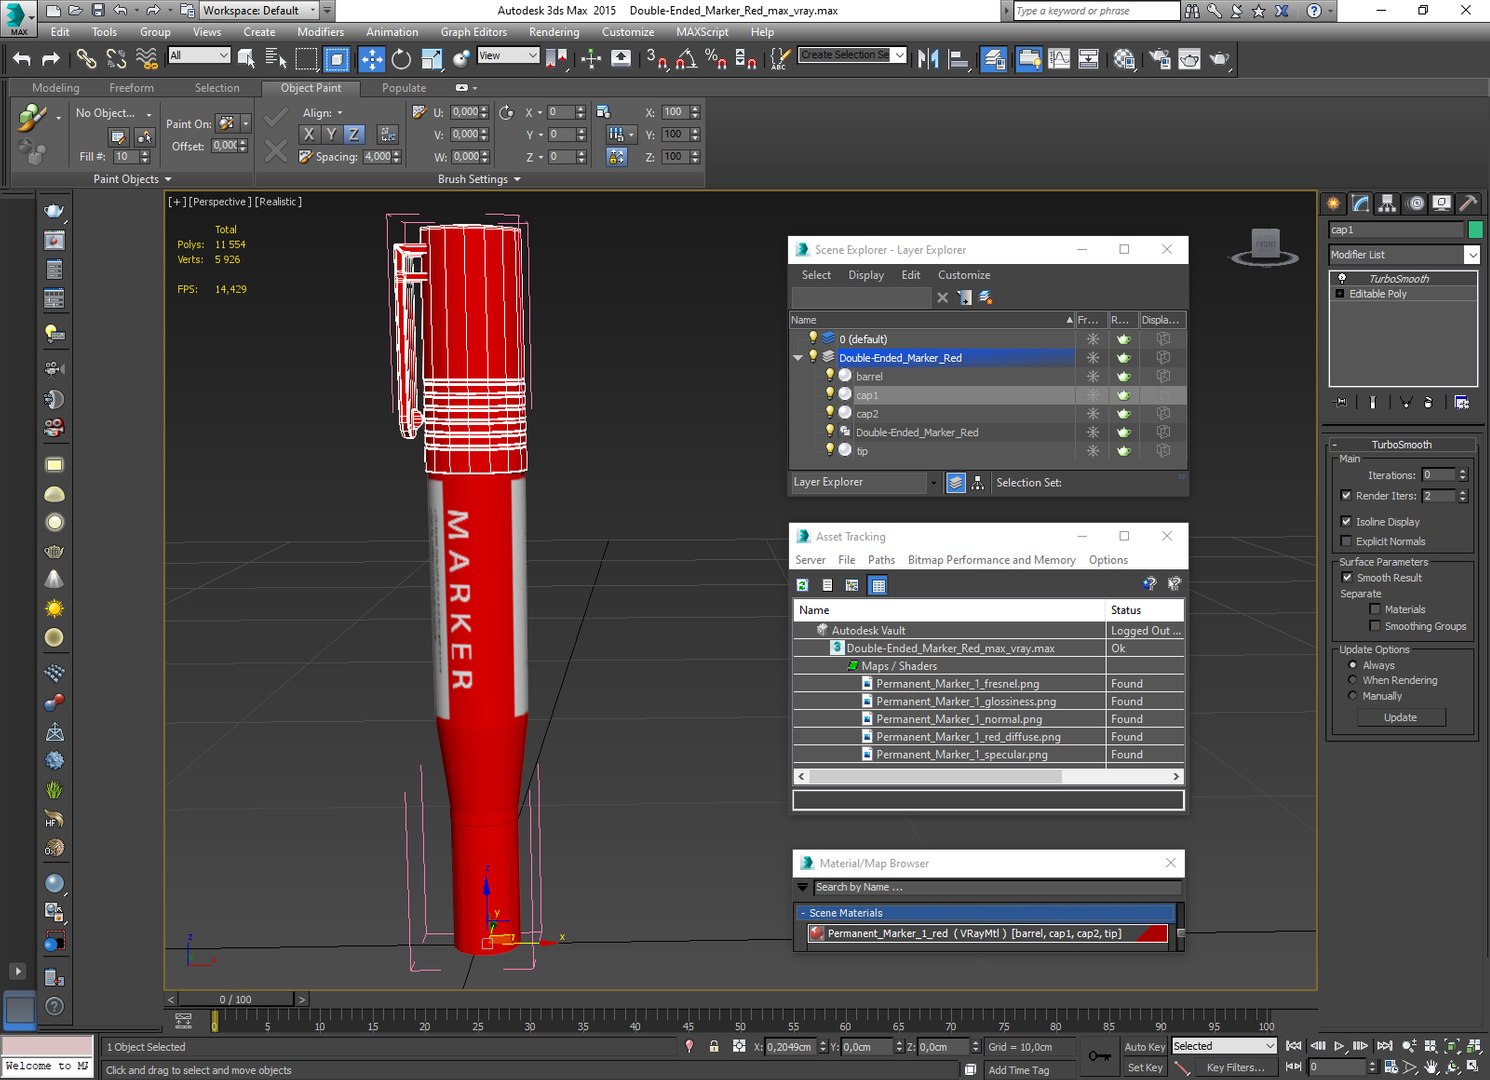Open the View reference coordinate dropdown

click(x=508, y=56)
